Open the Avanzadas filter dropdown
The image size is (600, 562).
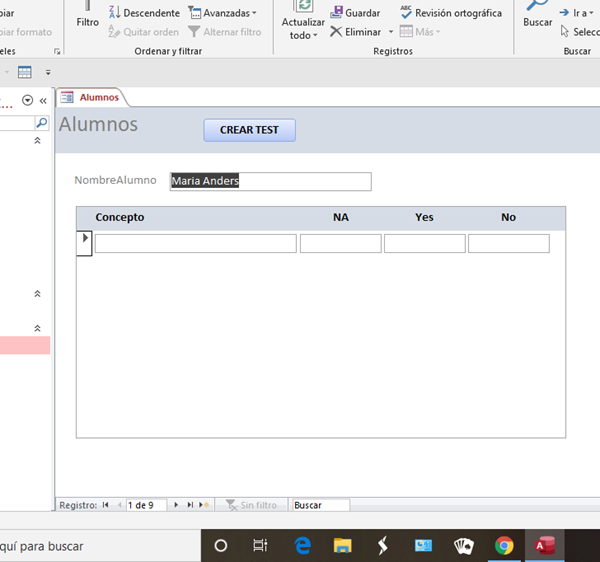pyautogui.click(x=222, y=13)
